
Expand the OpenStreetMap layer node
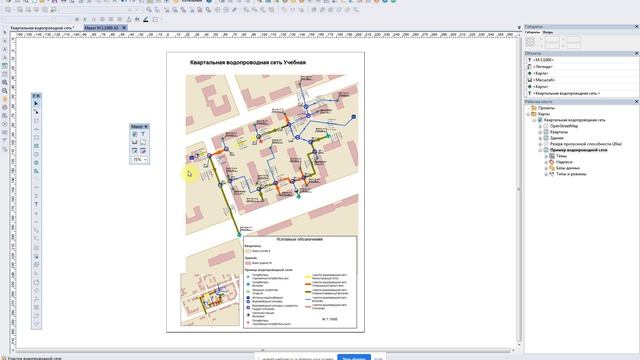(x=540, y=126)
